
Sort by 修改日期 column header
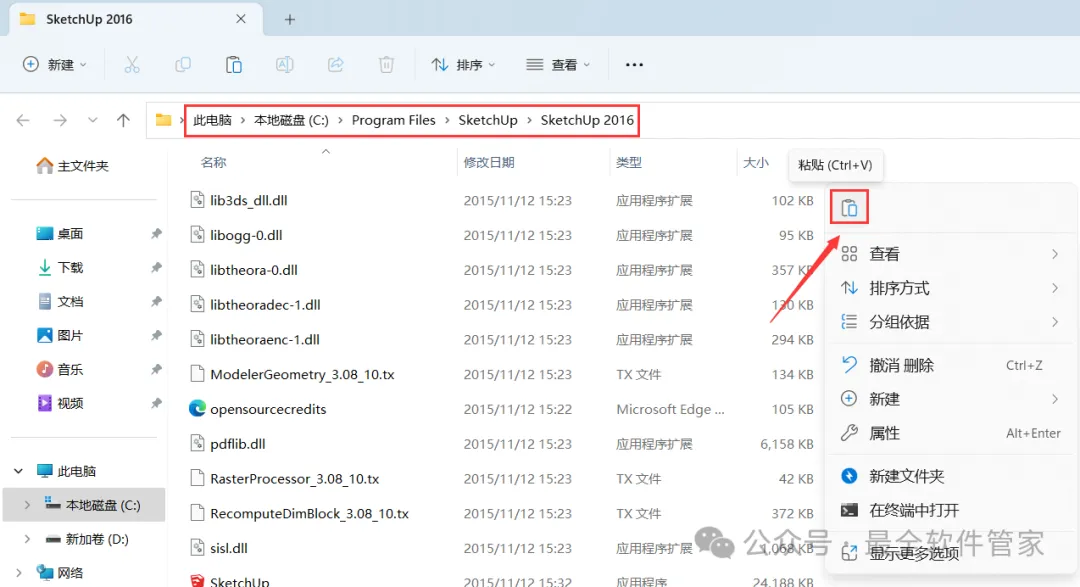click(489, 163)
